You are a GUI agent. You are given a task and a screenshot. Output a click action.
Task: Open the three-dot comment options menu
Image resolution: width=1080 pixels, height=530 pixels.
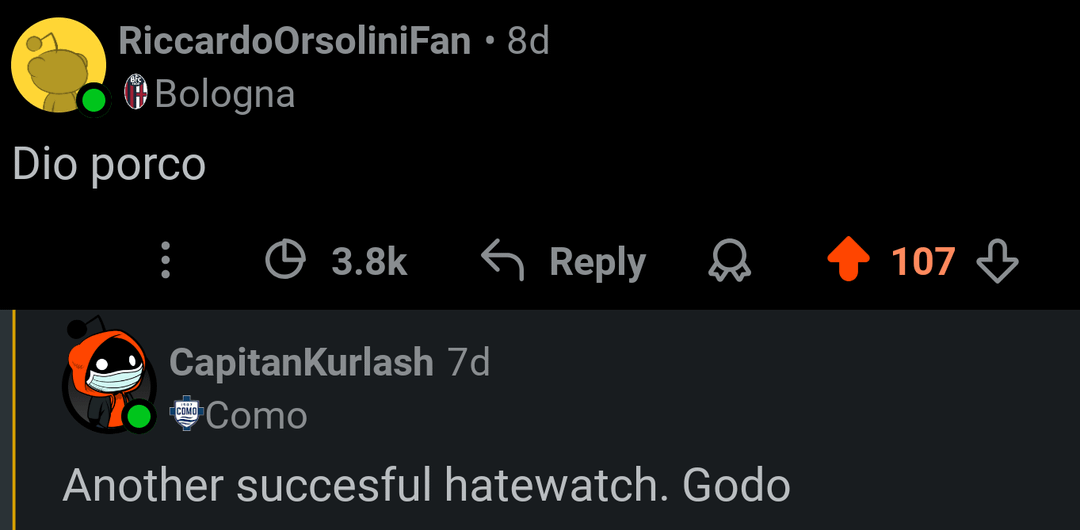click(166, 262)
